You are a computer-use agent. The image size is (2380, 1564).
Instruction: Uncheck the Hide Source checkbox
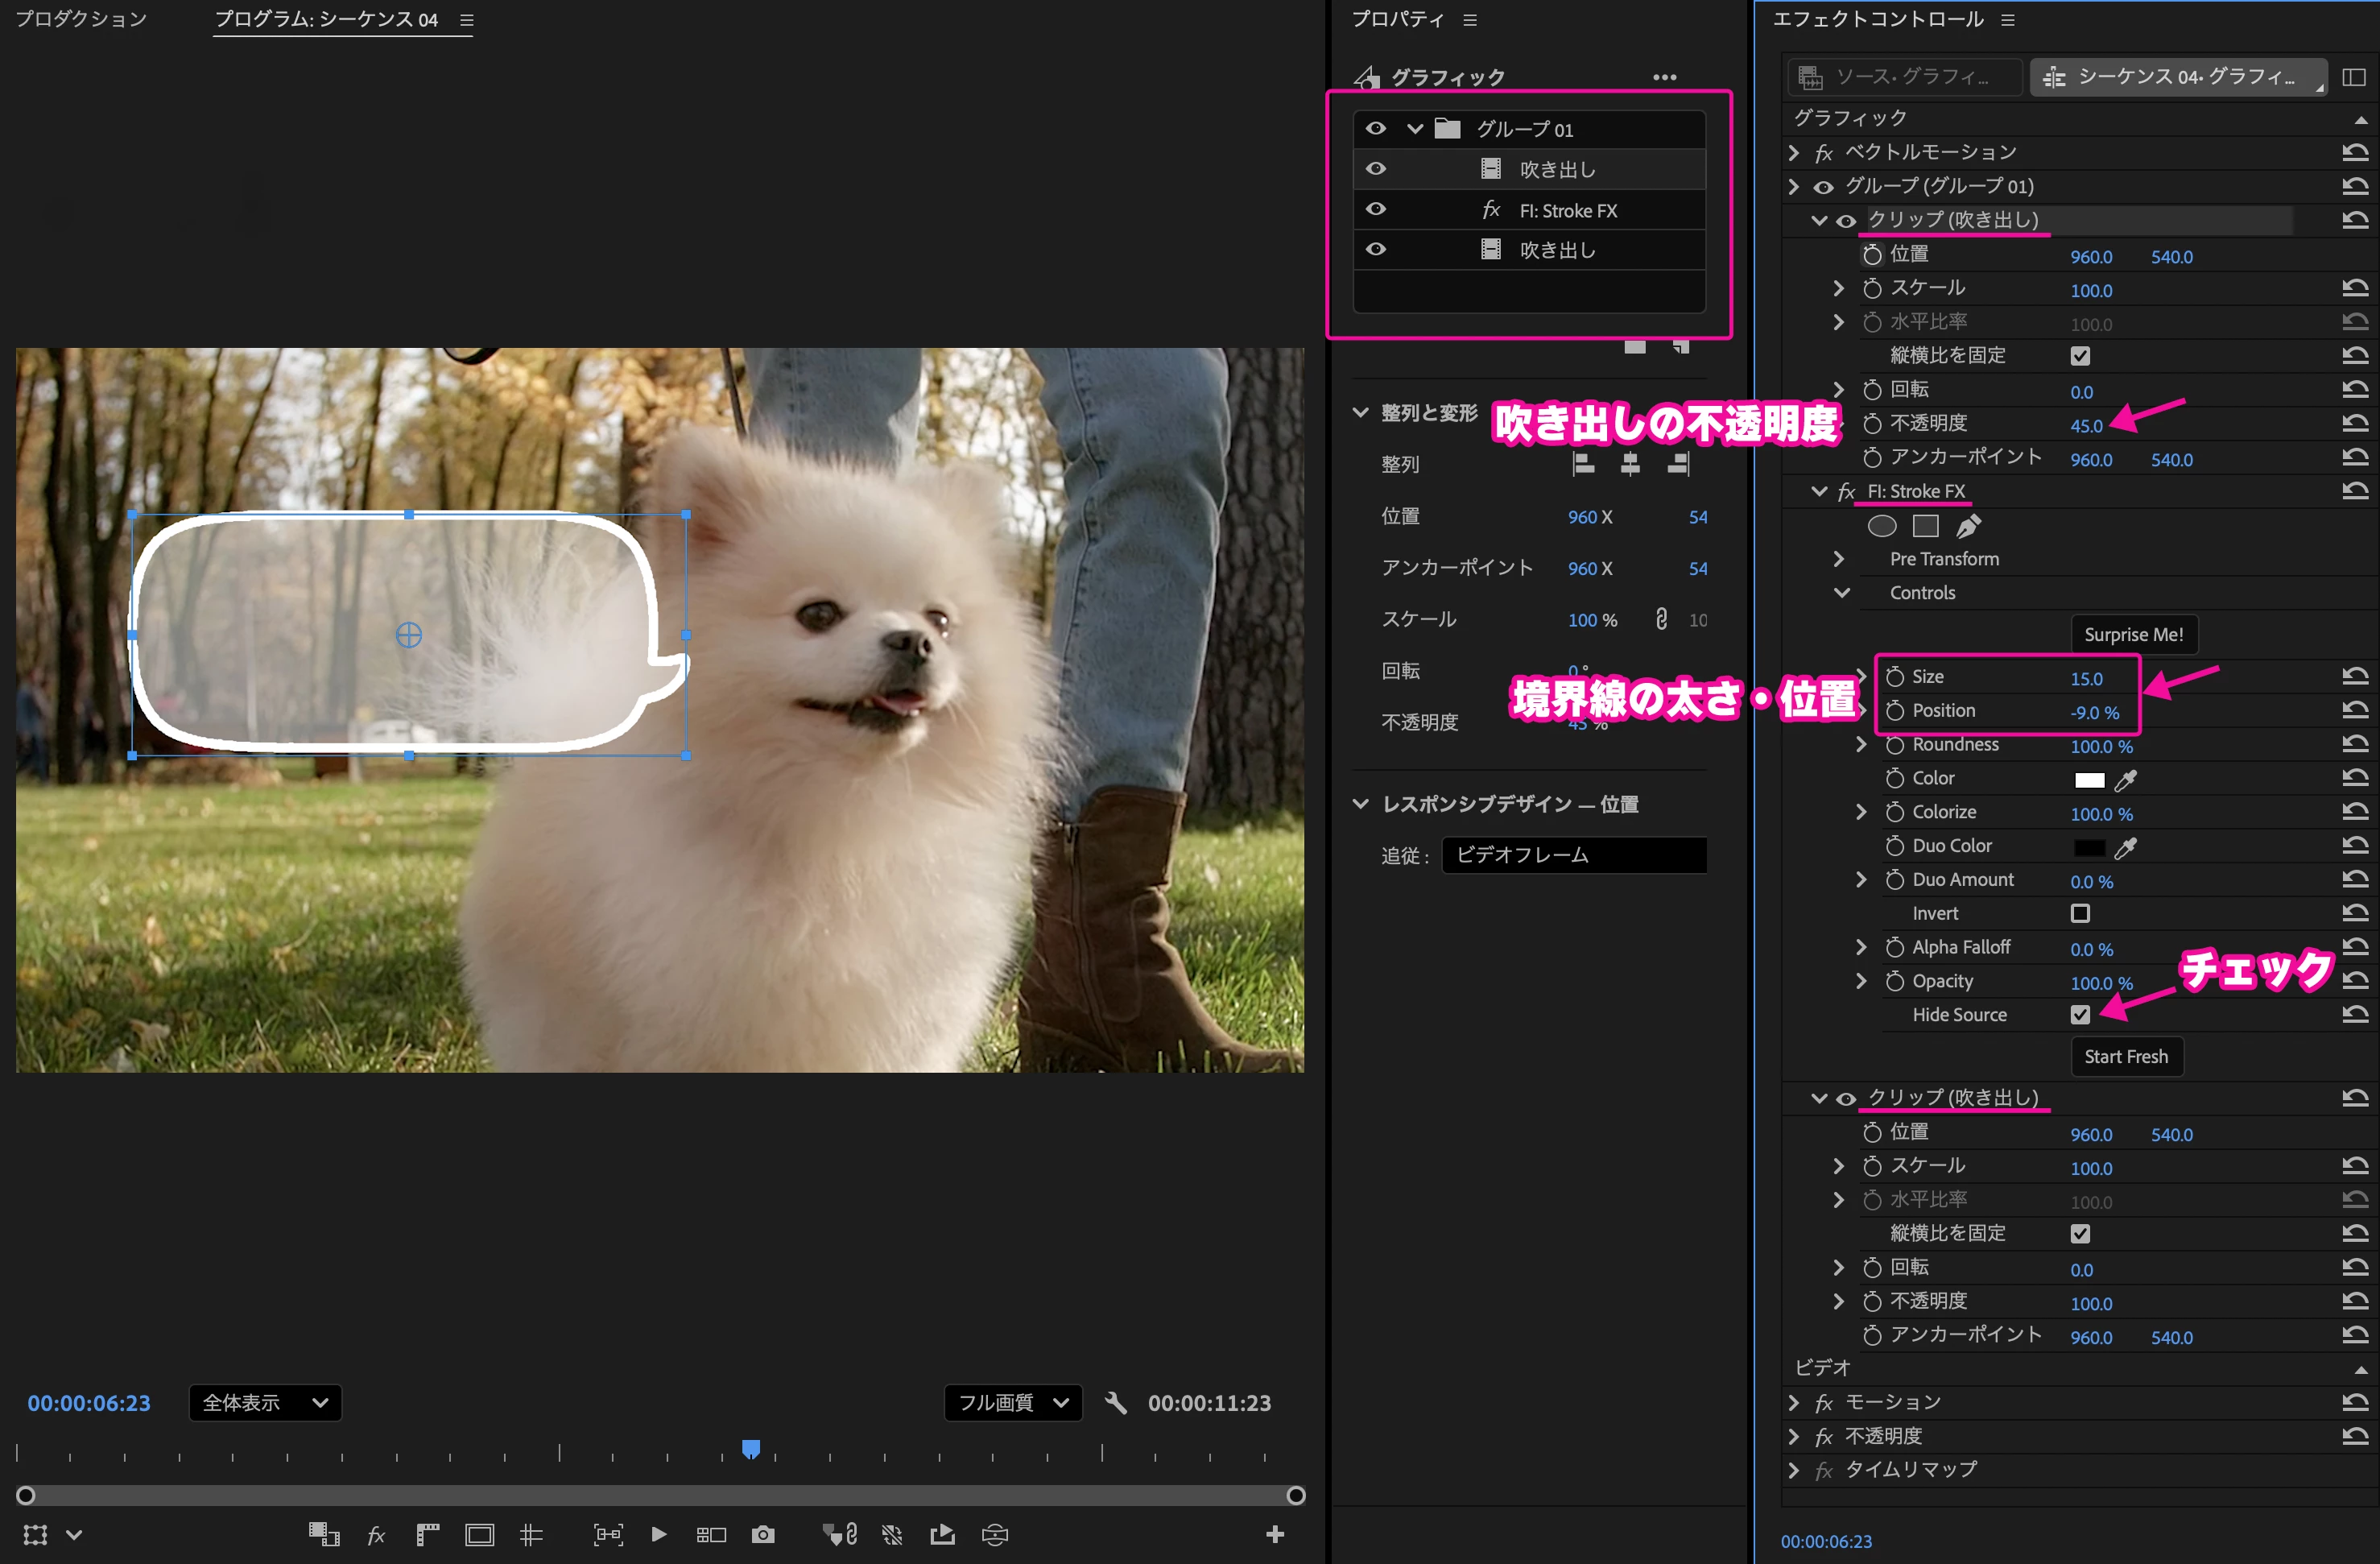2080,1015
